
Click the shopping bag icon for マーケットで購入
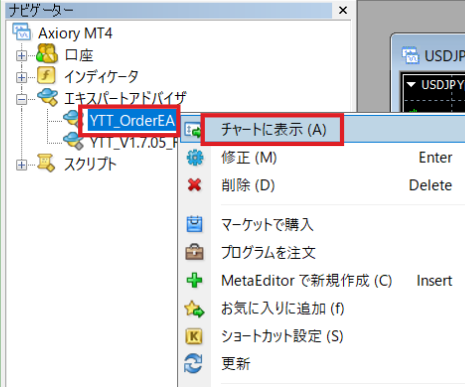tap(194, 224)
